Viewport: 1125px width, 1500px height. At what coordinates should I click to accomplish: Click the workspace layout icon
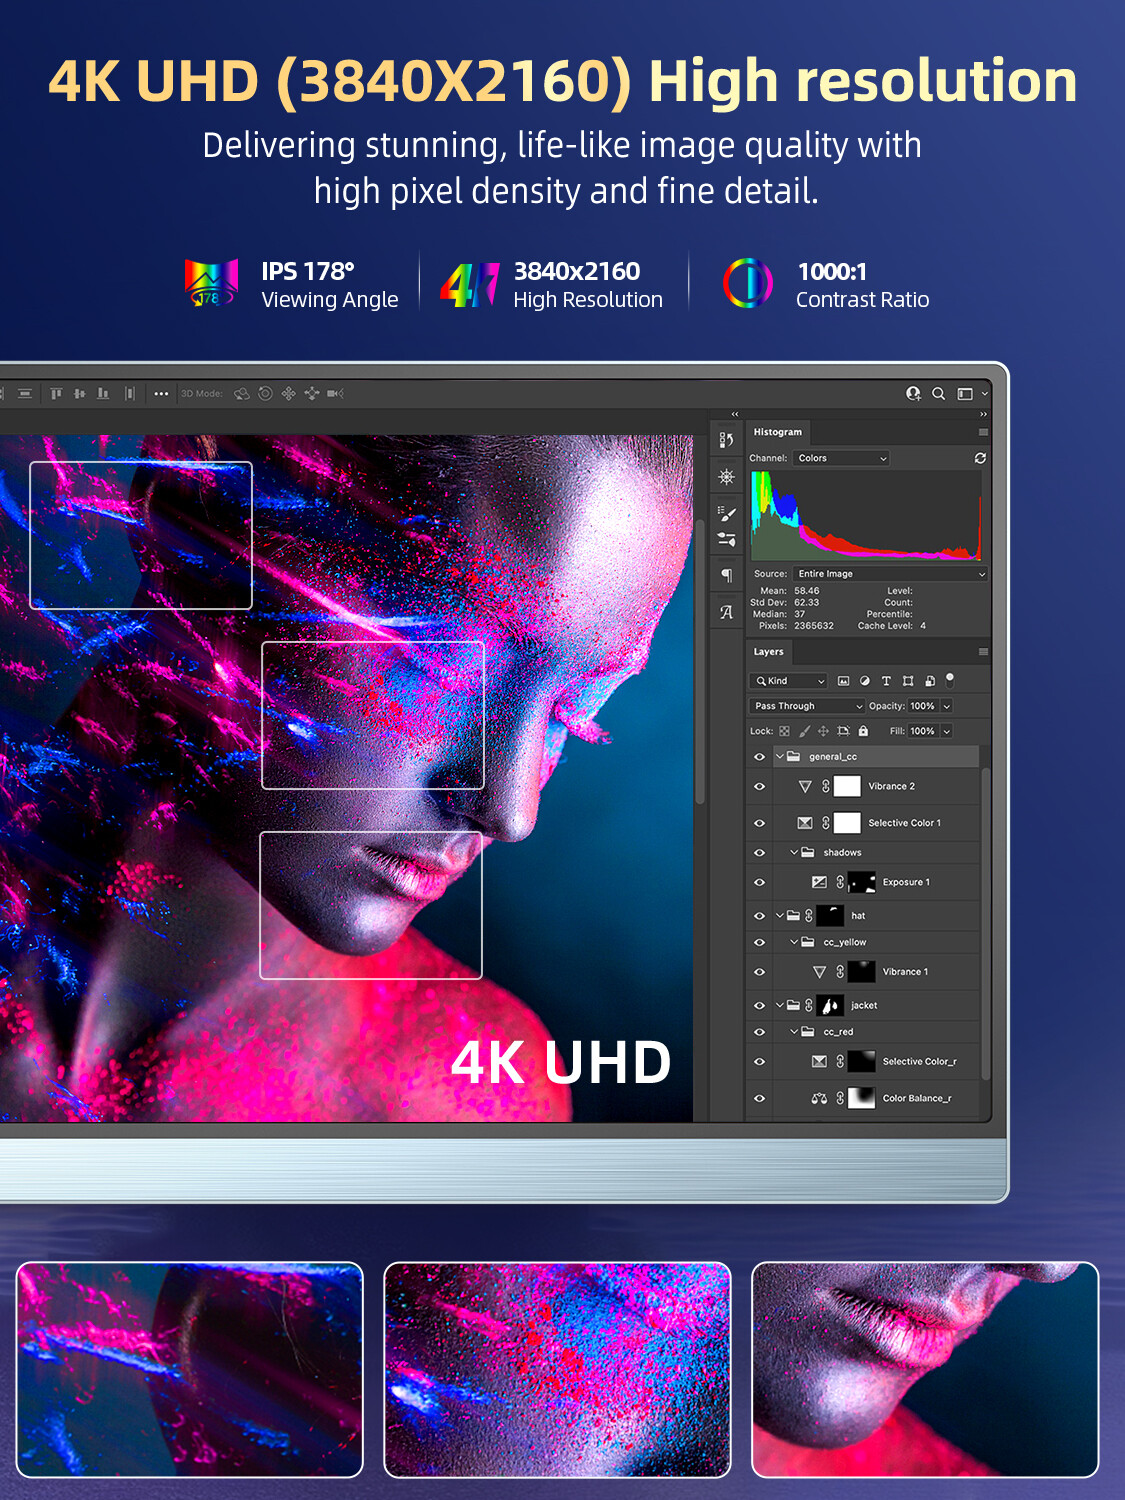point(965,394)
